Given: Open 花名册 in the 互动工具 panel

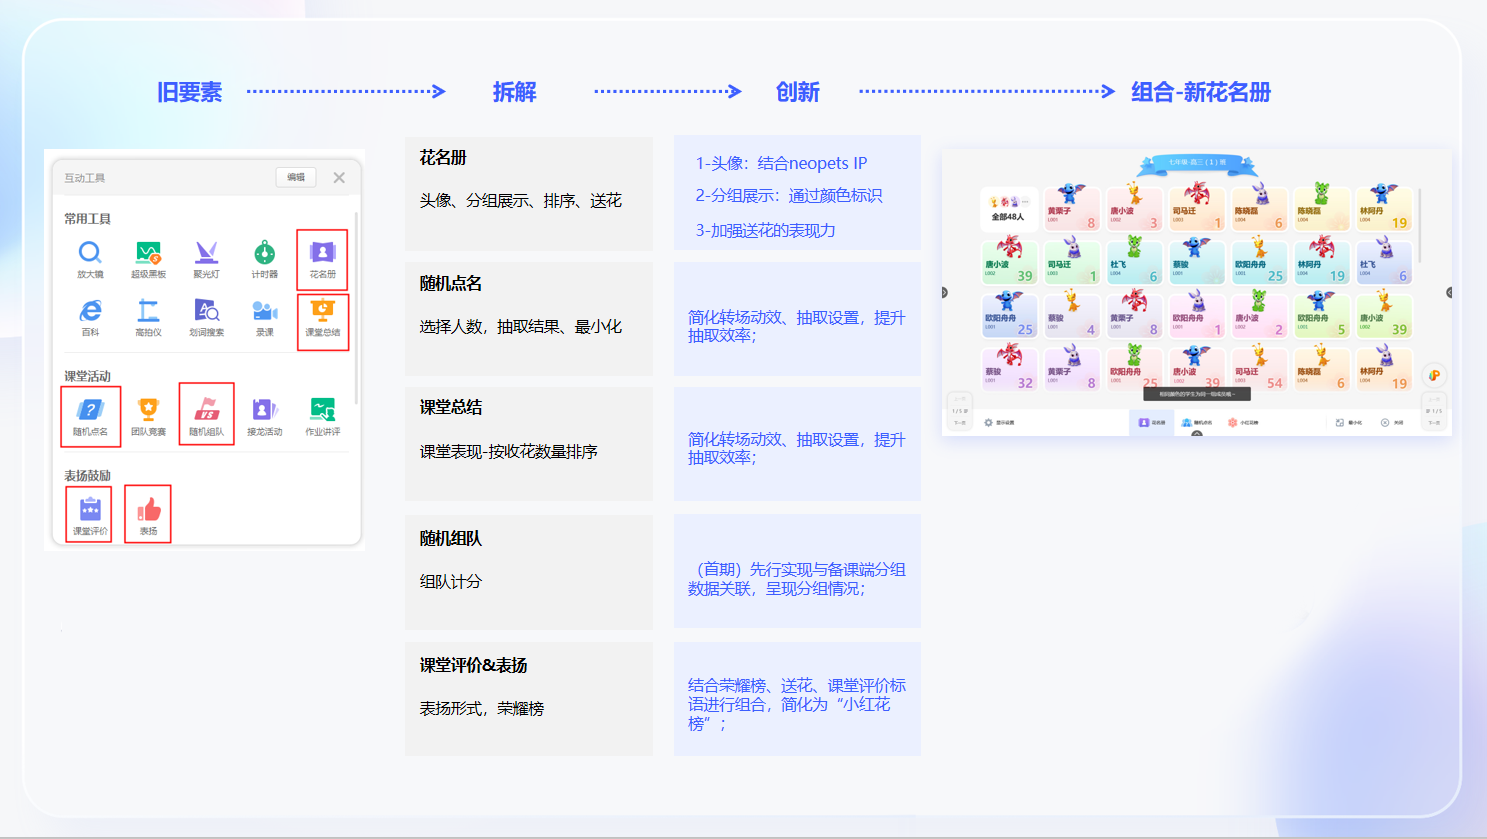Looking at the screenshot, I should [322, 259].
